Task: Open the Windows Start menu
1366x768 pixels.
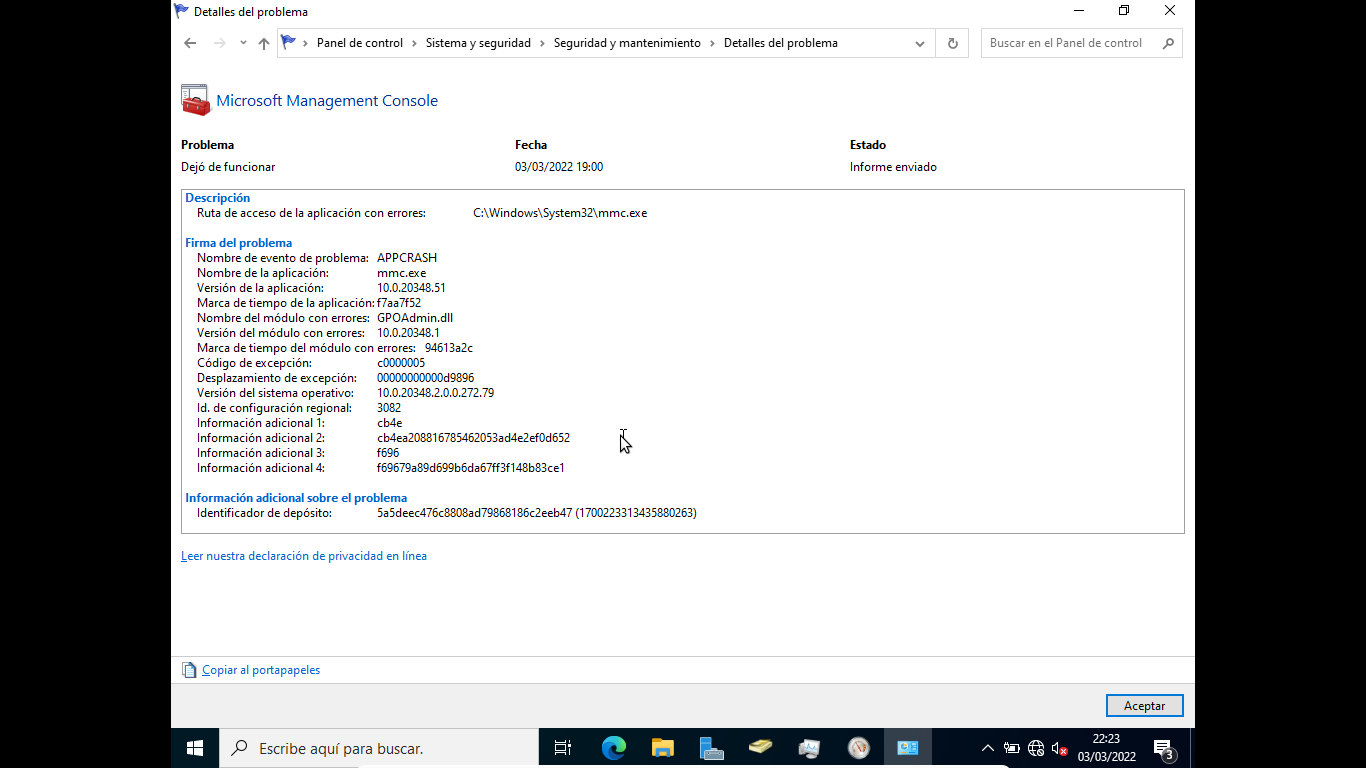Action: pyautogui.click(x=195, y=748)
